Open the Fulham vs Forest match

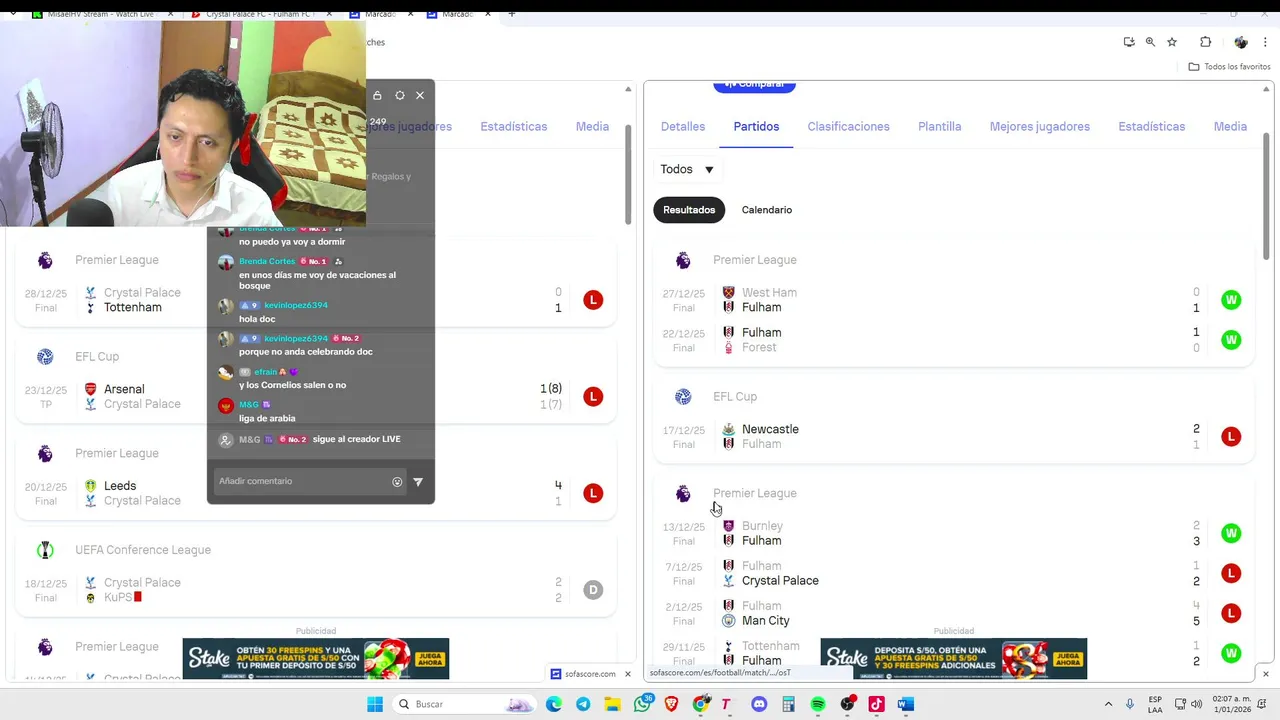click(x=953, y=340)
